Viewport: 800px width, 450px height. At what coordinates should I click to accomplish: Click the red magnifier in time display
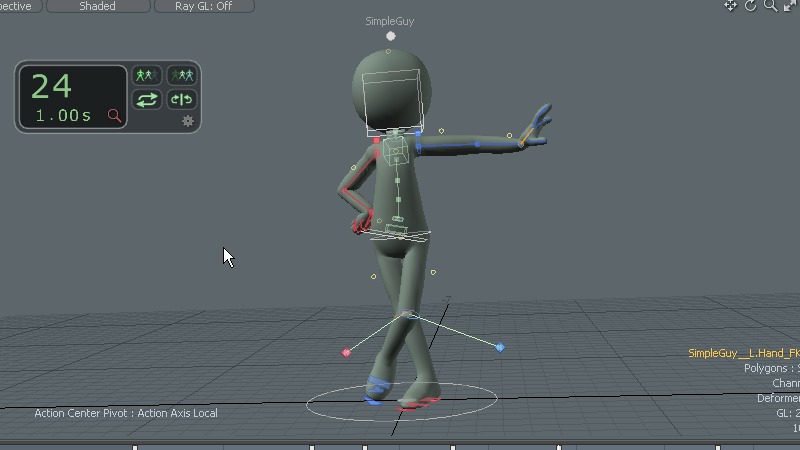coord(114,116)
